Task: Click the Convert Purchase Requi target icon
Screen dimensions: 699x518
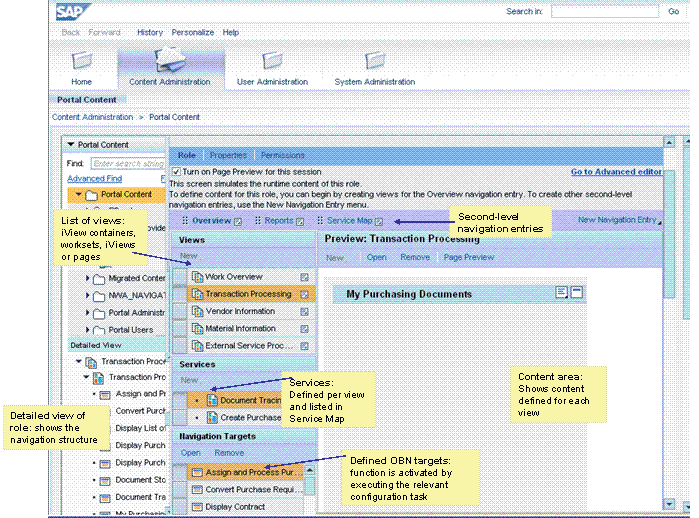Action: pyautogui.click(x=197, y=489)
